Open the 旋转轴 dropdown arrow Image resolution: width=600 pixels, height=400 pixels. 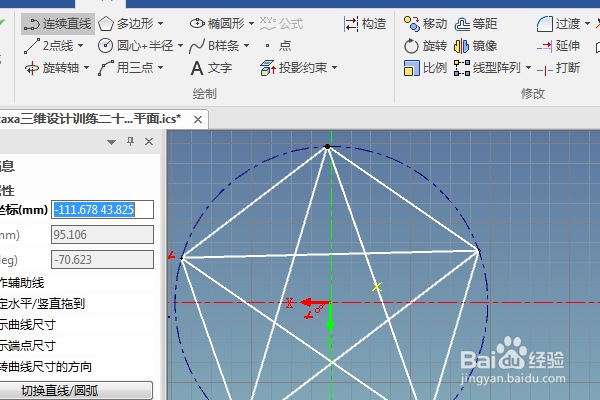coord(86,68)
